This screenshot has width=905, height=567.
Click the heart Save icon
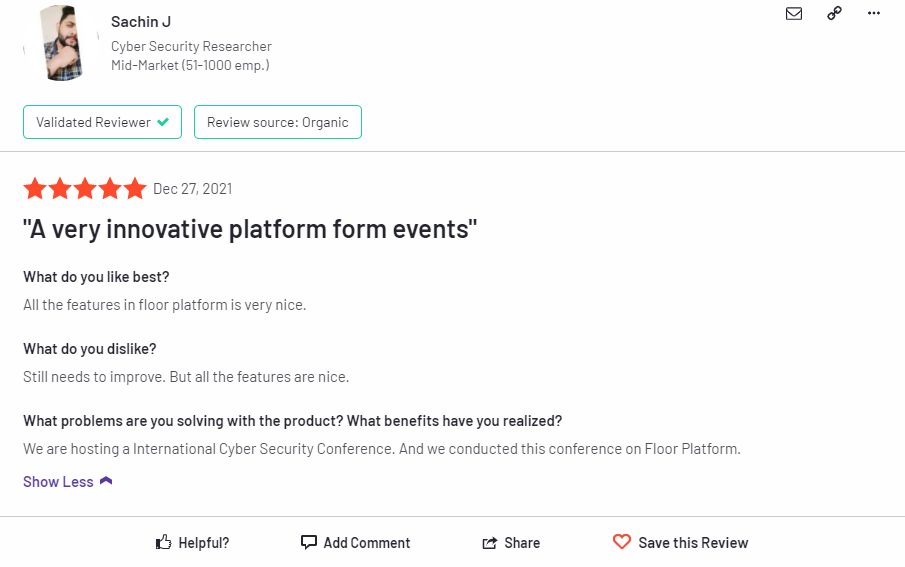[x=622, y=542]
